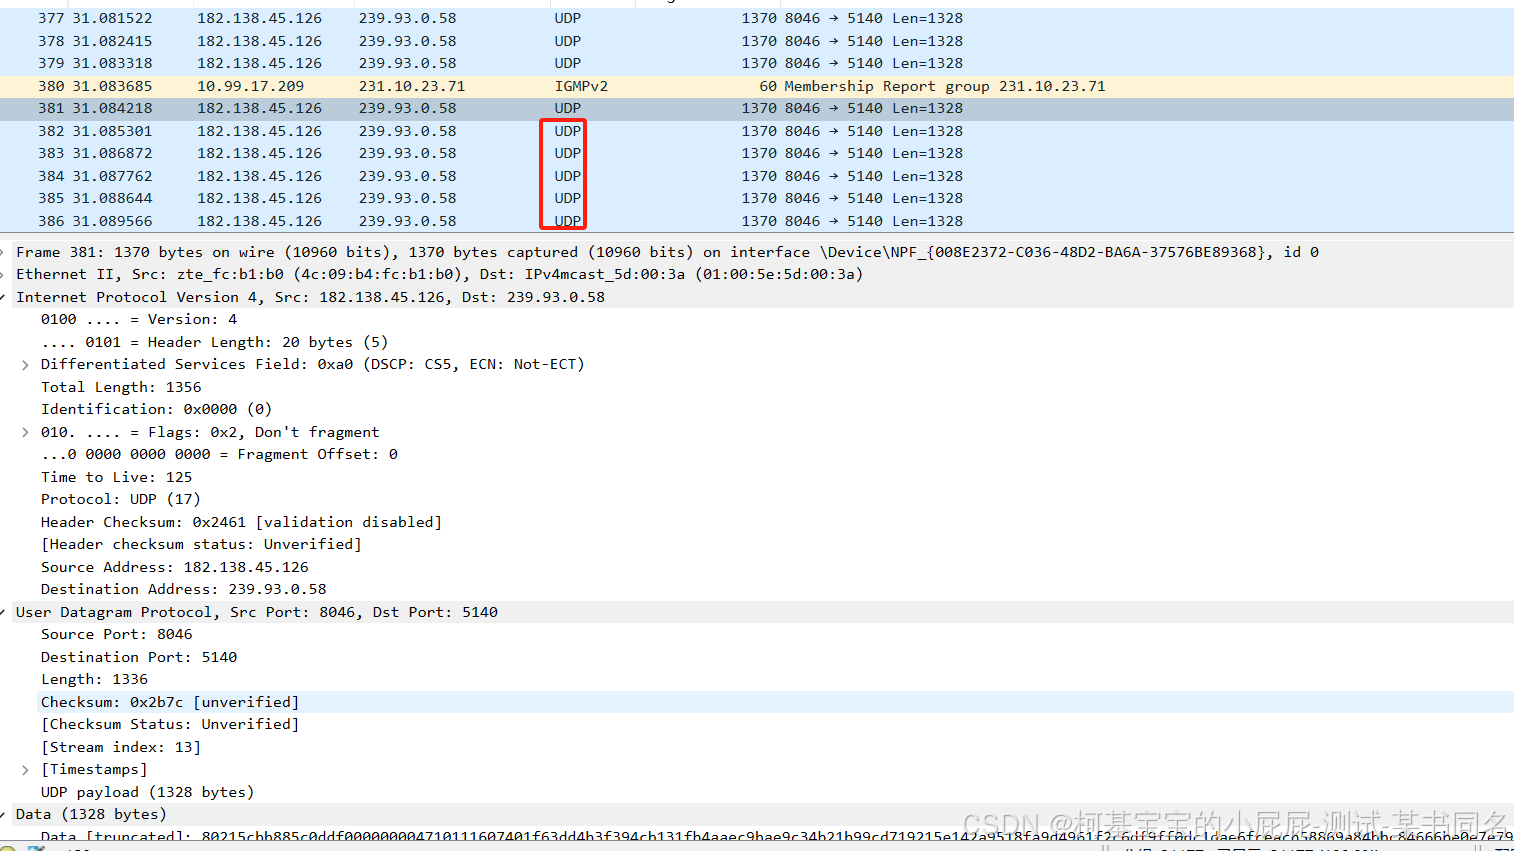Select Checksum: 0x2b7c [unverified] line
1514x851 pixels.
click(170, 702)
